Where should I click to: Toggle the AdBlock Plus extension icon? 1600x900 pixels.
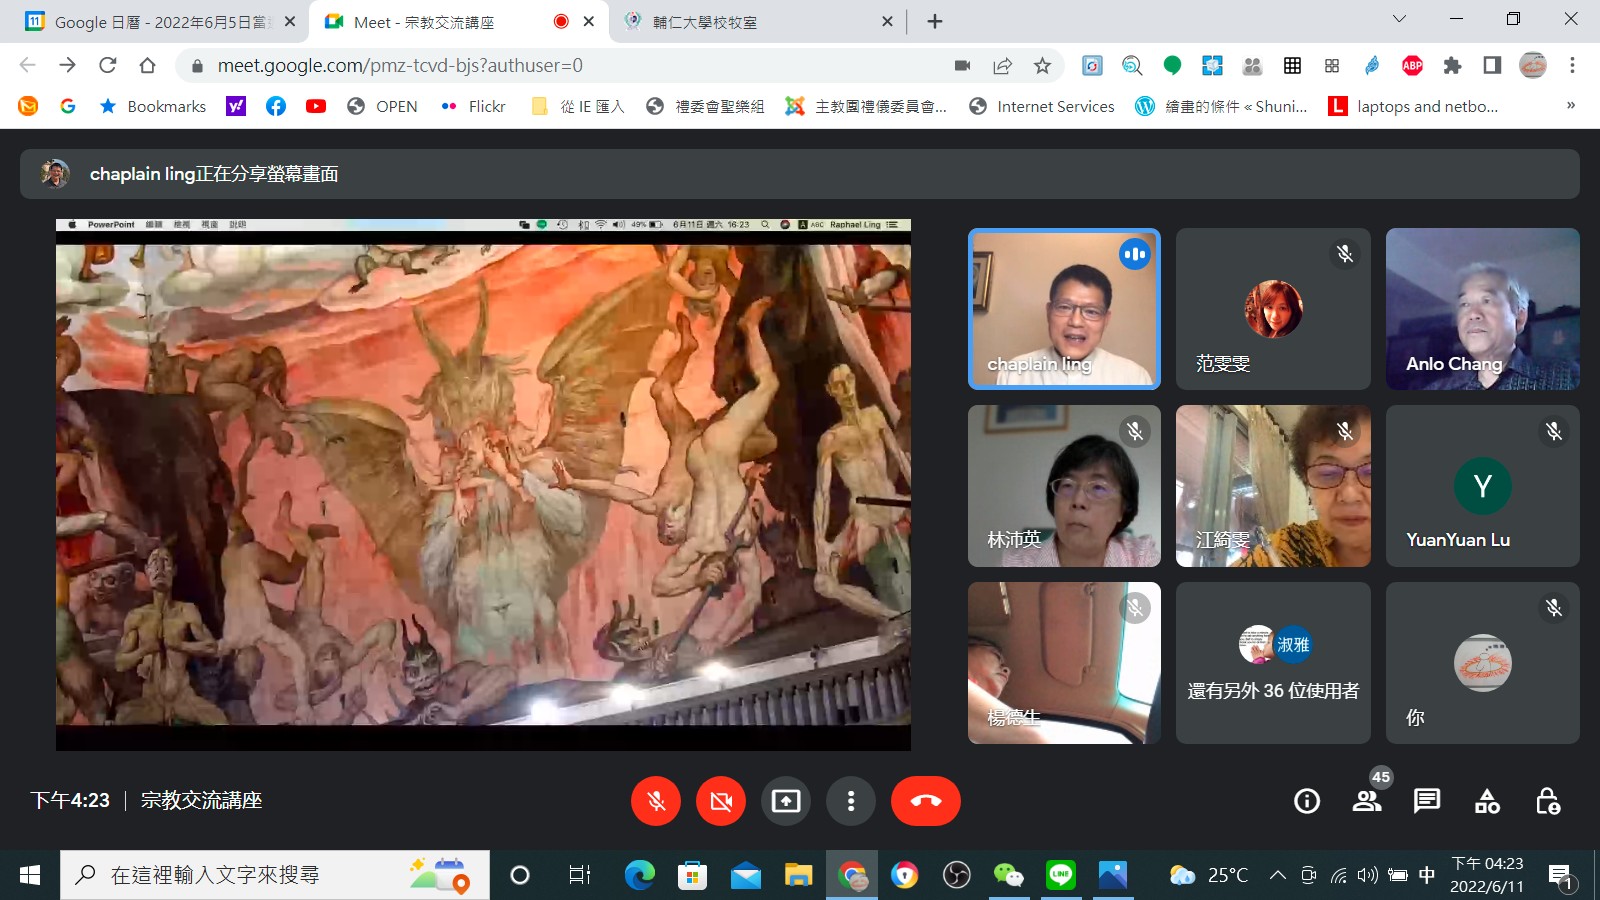click(x=1412, y=66)
